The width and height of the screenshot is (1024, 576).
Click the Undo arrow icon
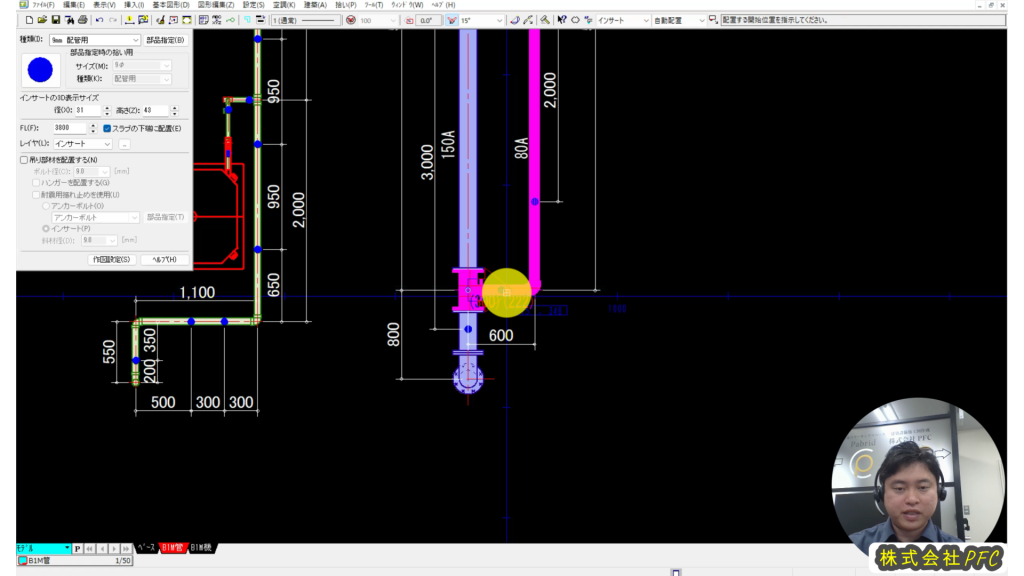pos(99,20)
